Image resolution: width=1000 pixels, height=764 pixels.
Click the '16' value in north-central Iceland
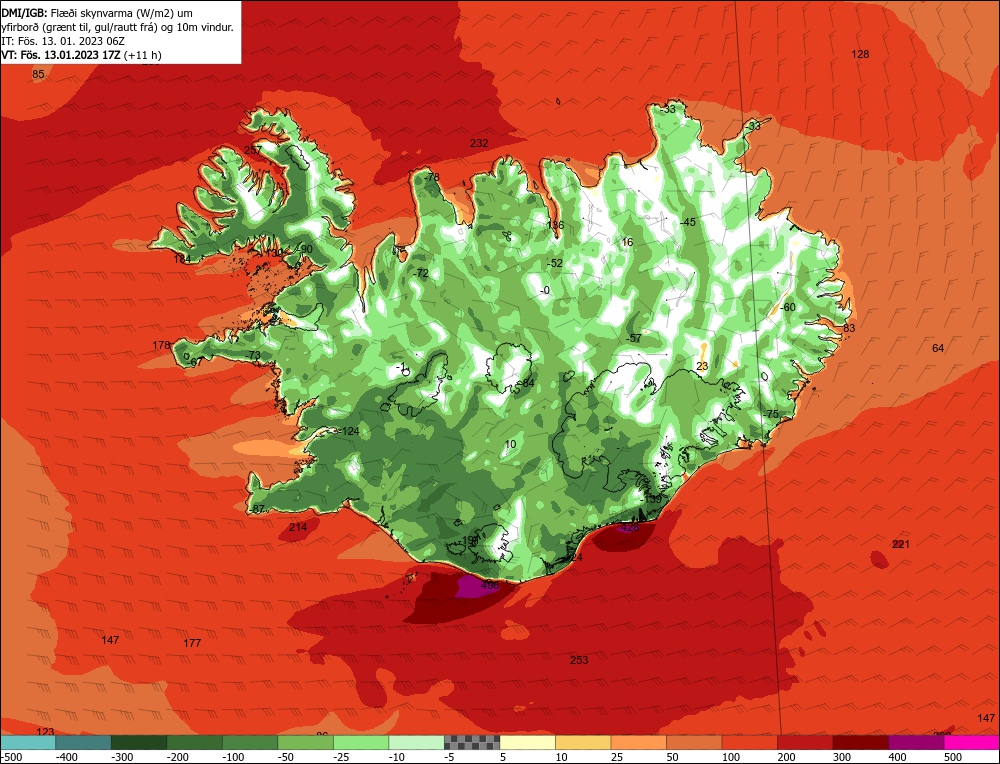pos(628,242)
